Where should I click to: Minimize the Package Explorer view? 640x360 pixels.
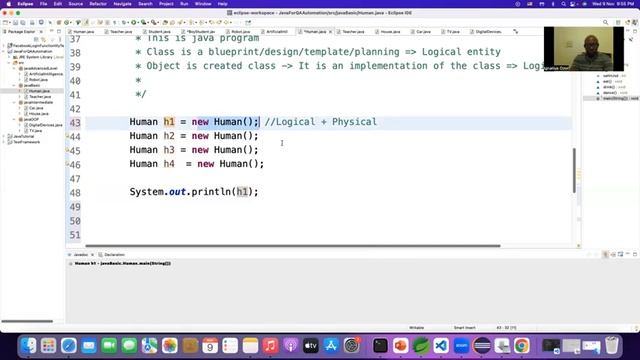pos(52,31)
